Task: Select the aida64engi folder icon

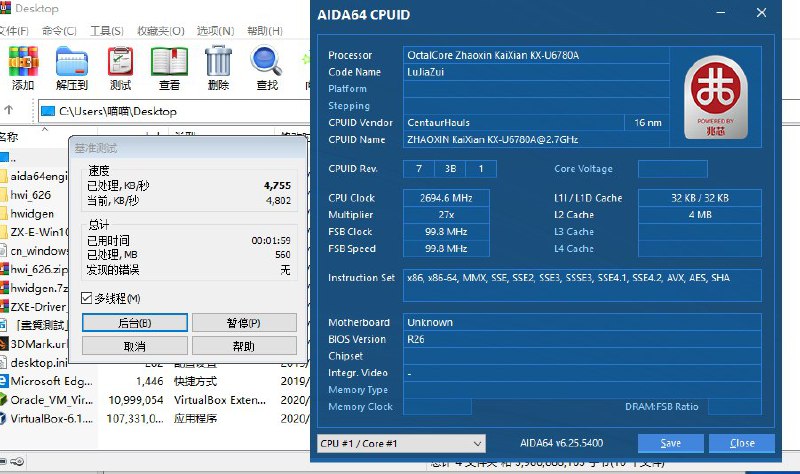Action: 4,177
